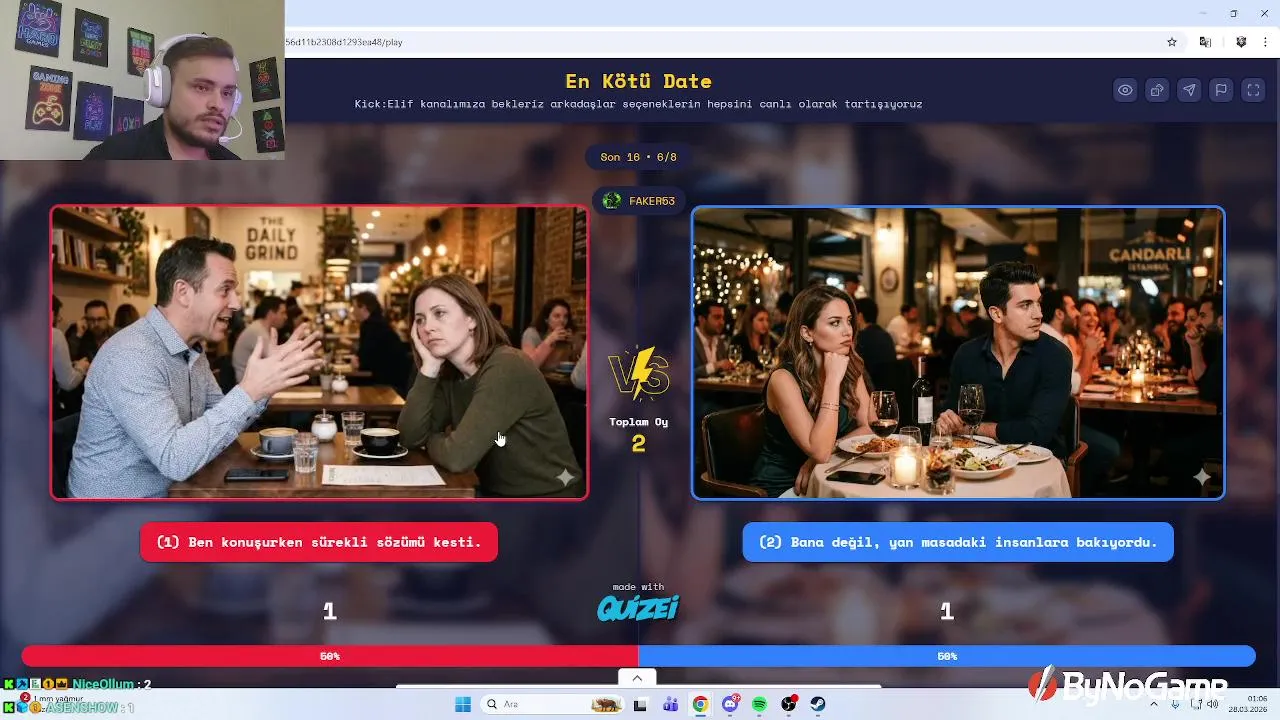1280x720 pixels.
Task: Click the right image sparkle icon
Action: (1202, 478)
